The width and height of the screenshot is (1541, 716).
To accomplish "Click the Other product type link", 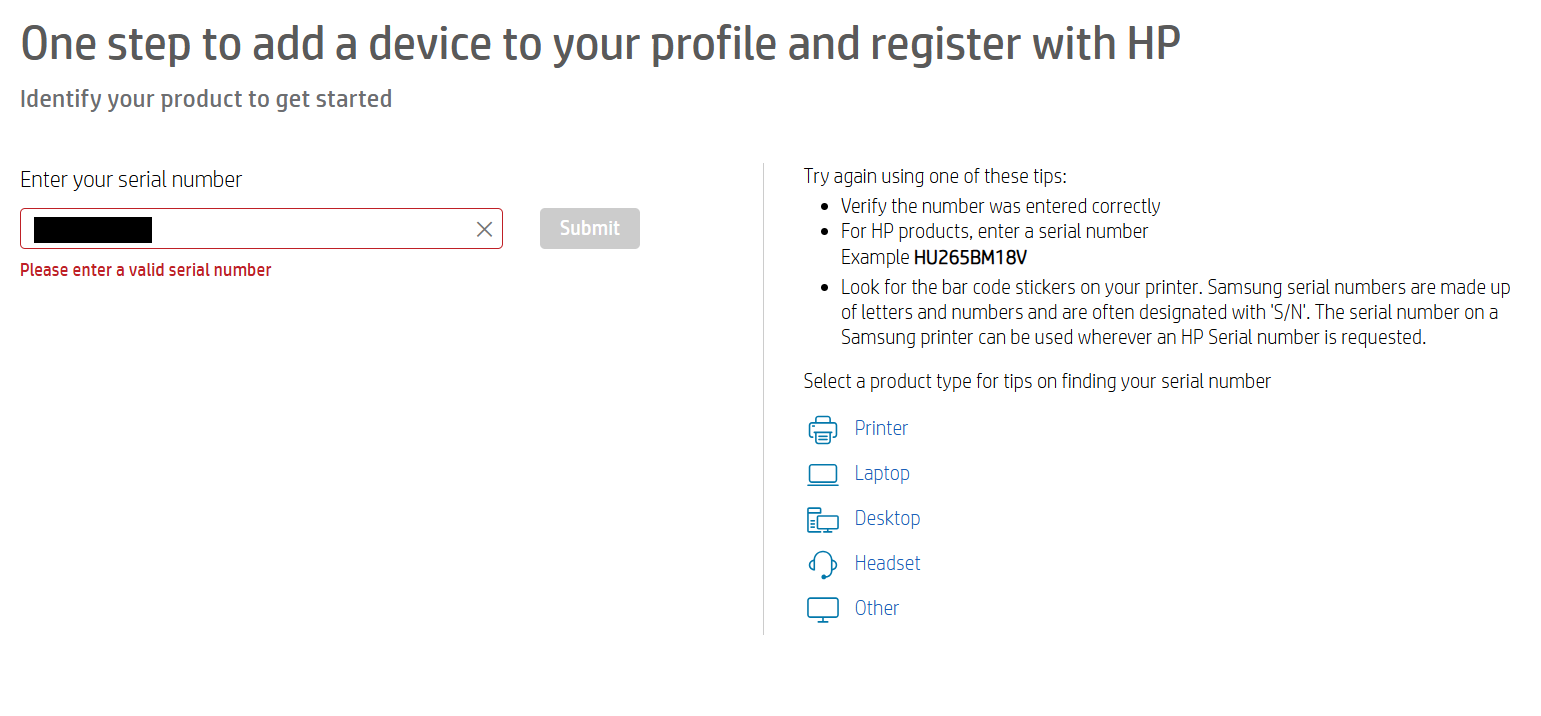I will (x=875, y=608).
